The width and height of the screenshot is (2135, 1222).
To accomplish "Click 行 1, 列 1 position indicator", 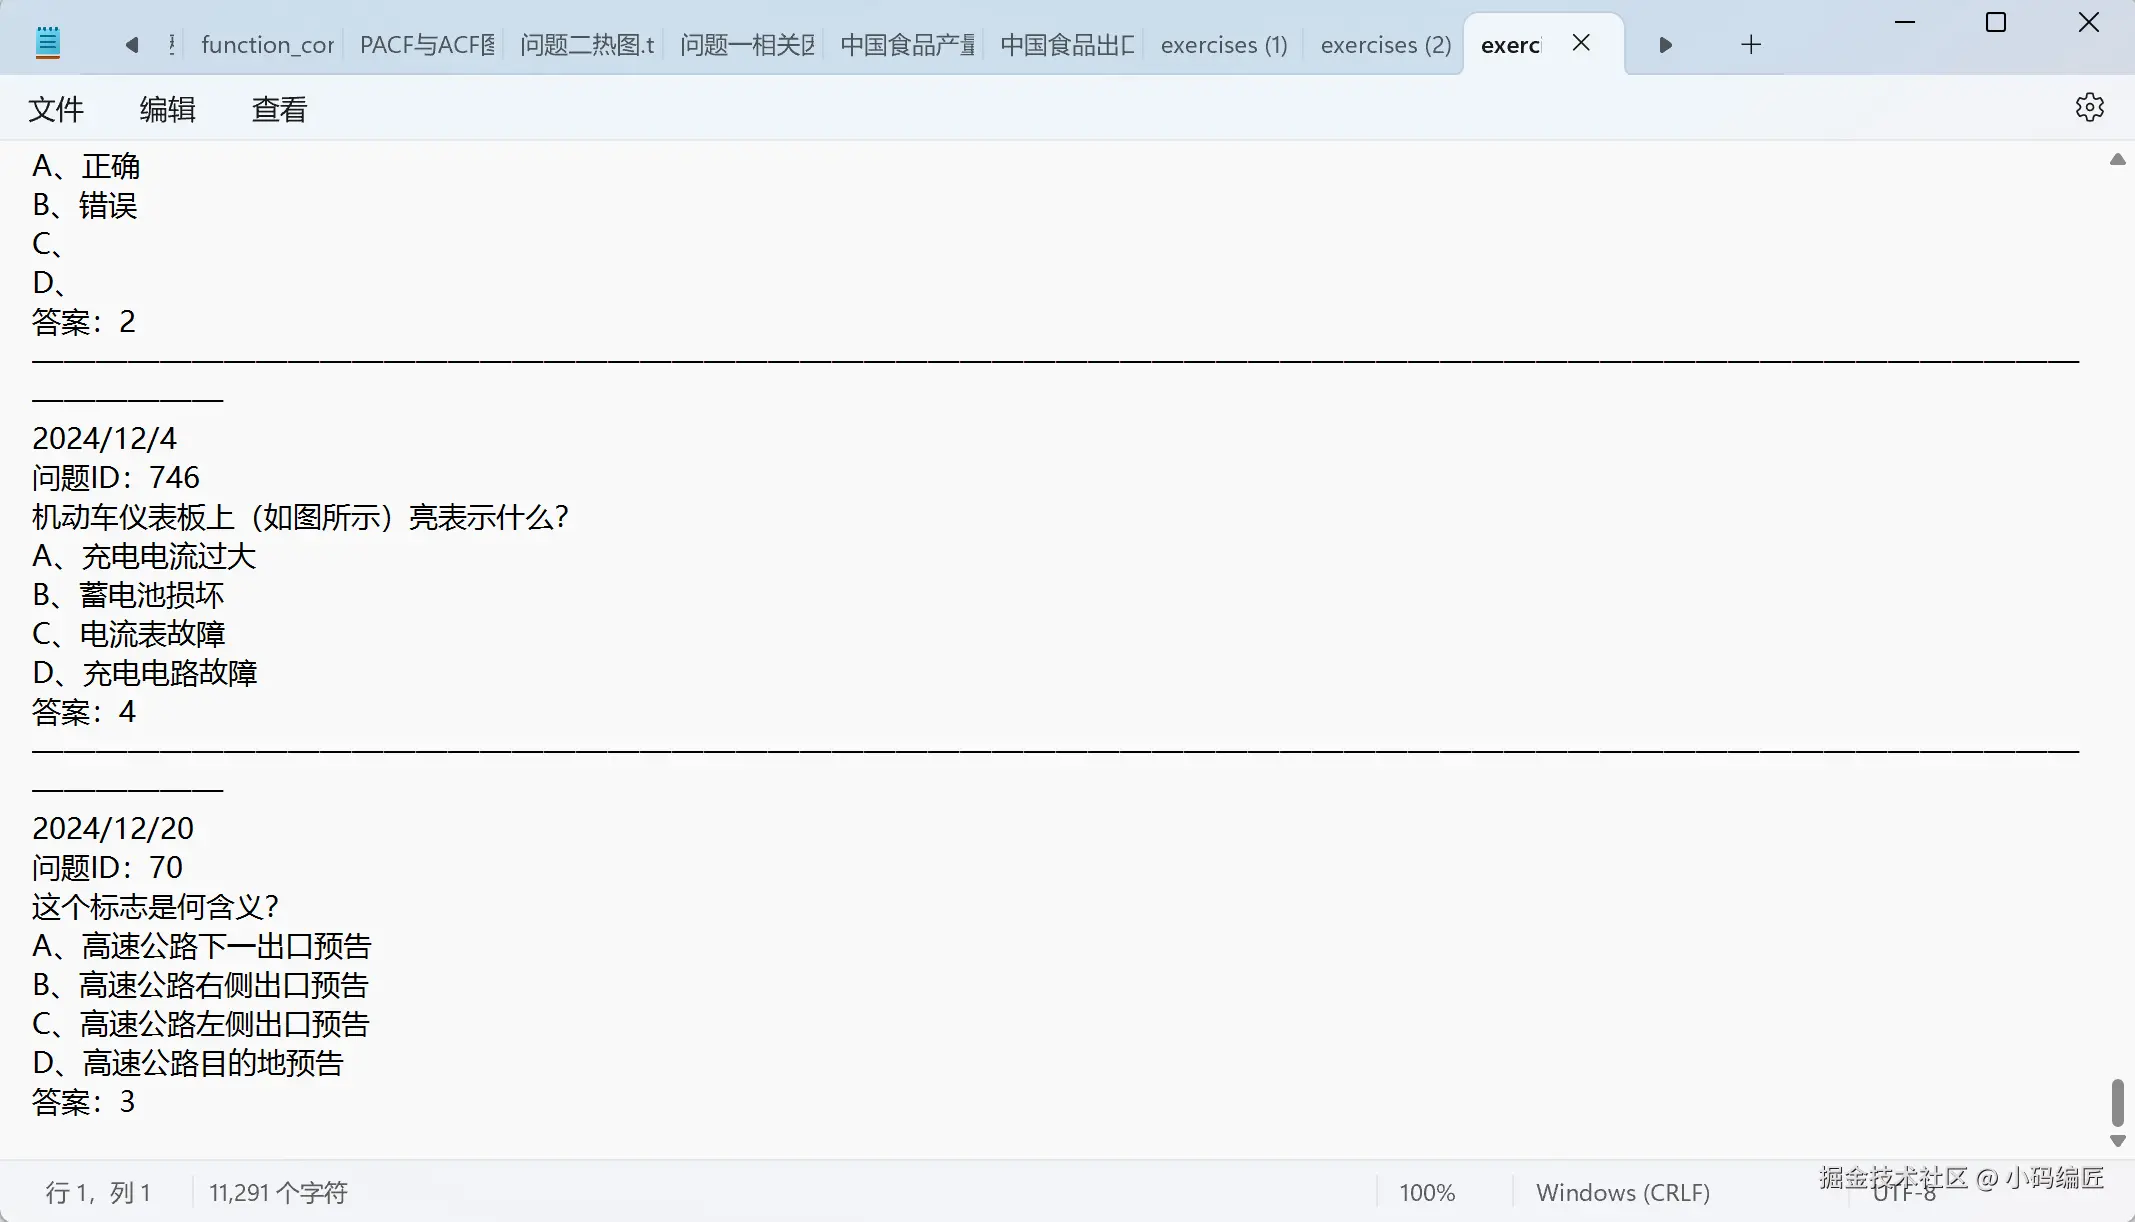I will 98,1192.
